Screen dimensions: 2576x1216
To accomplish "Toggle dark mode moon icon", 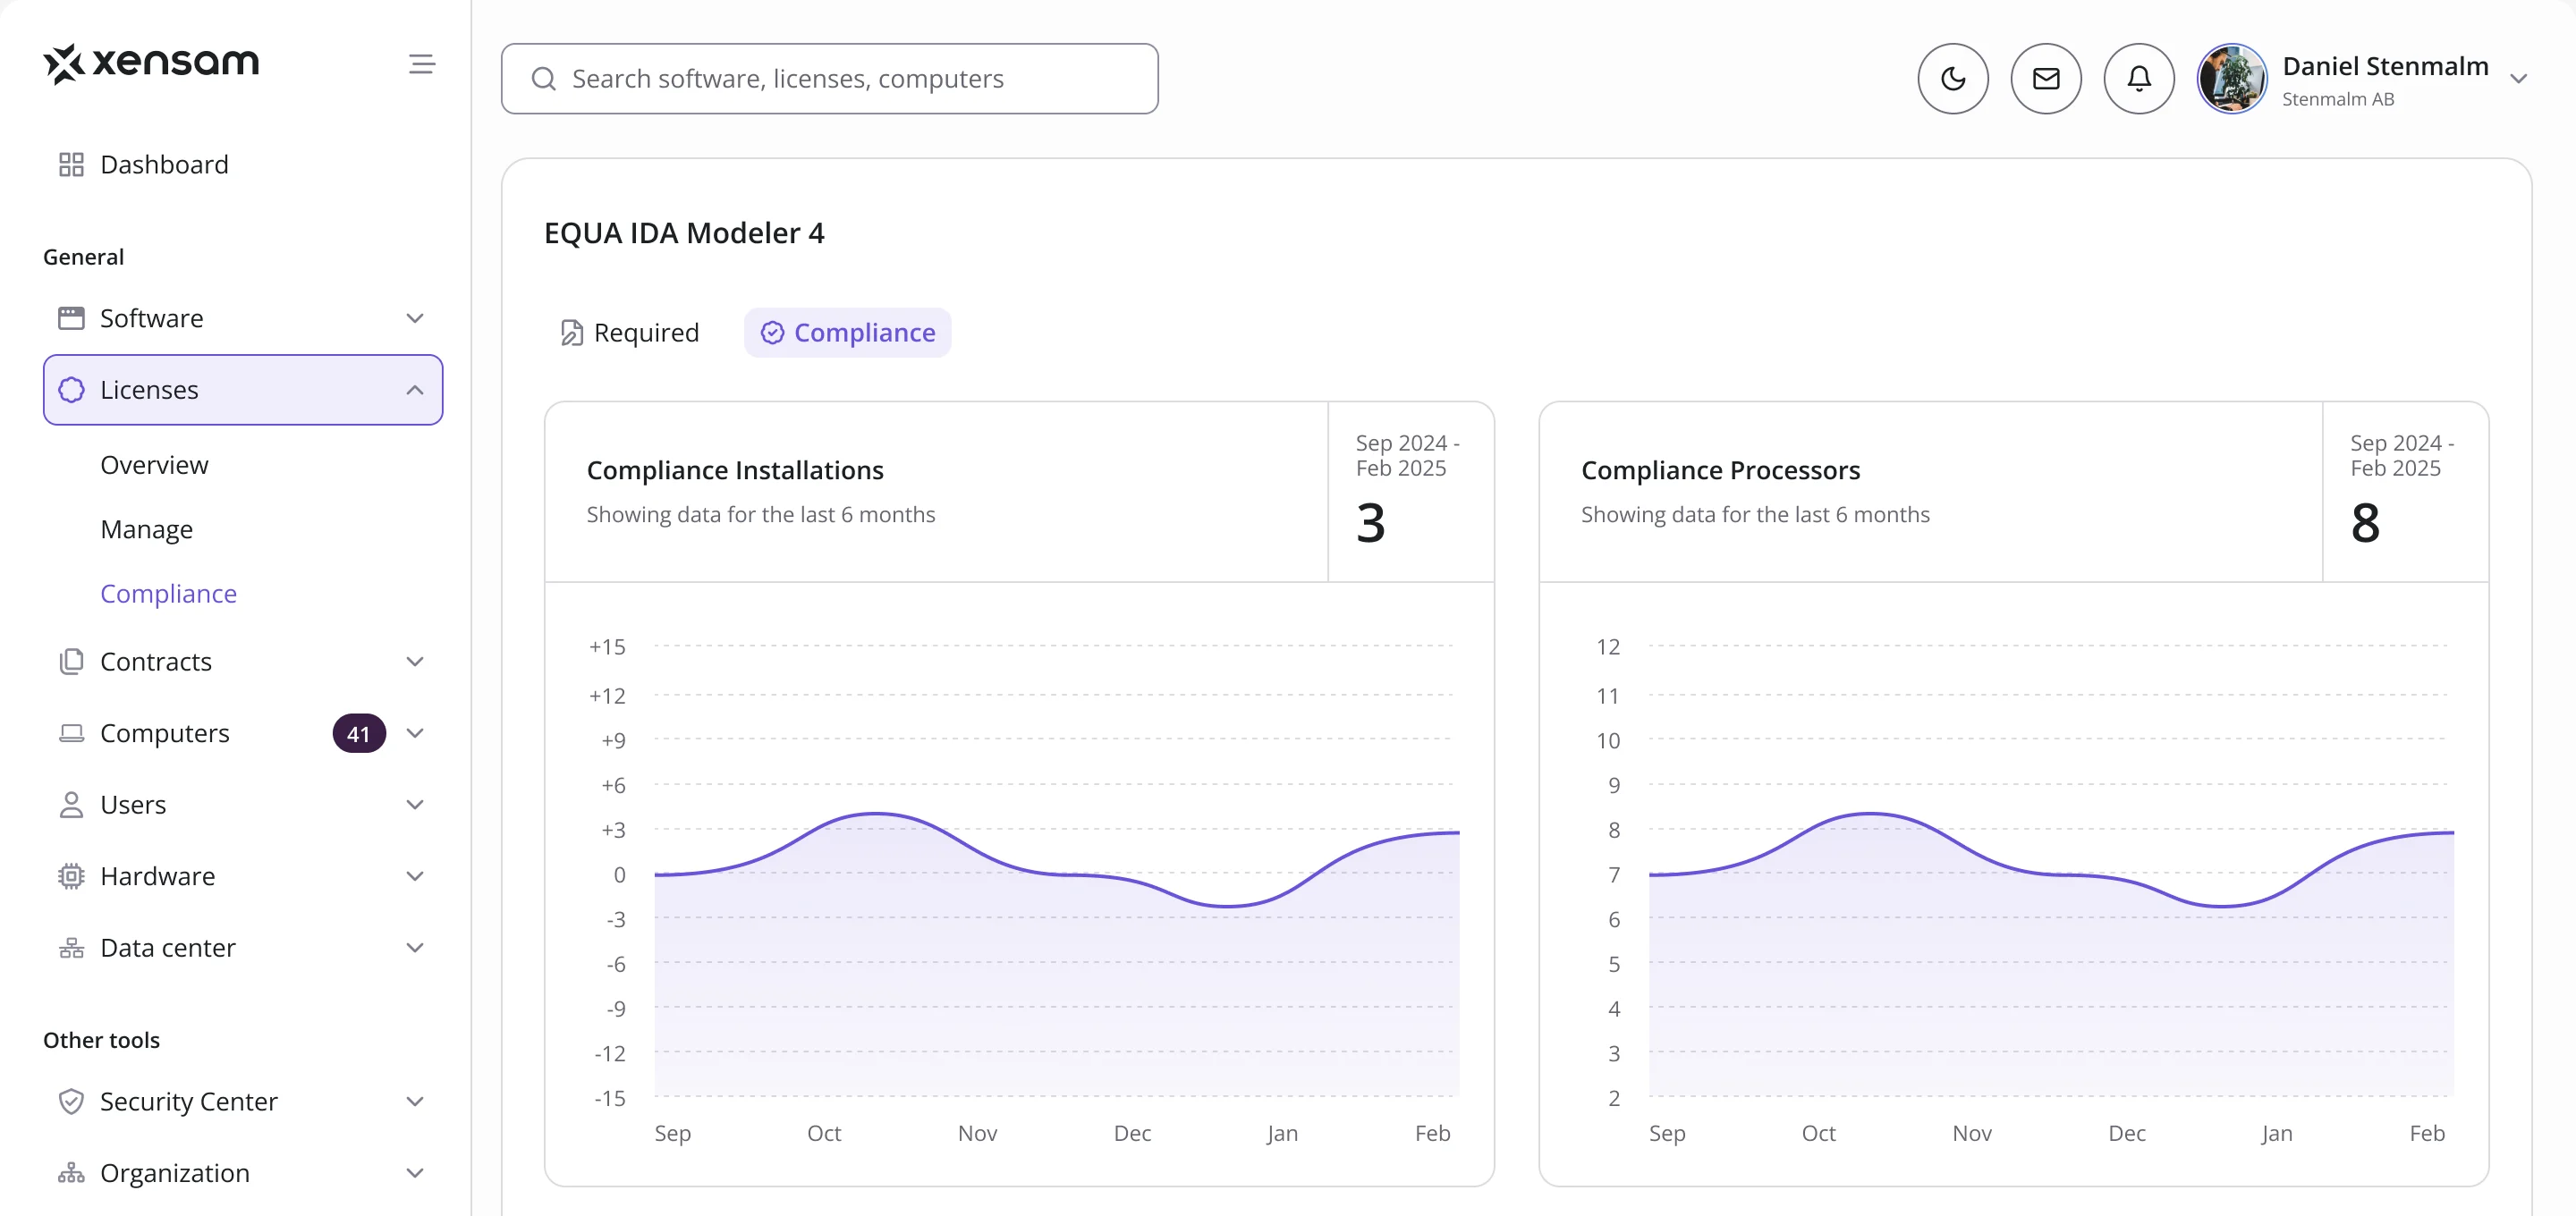I will [1952, 79].
